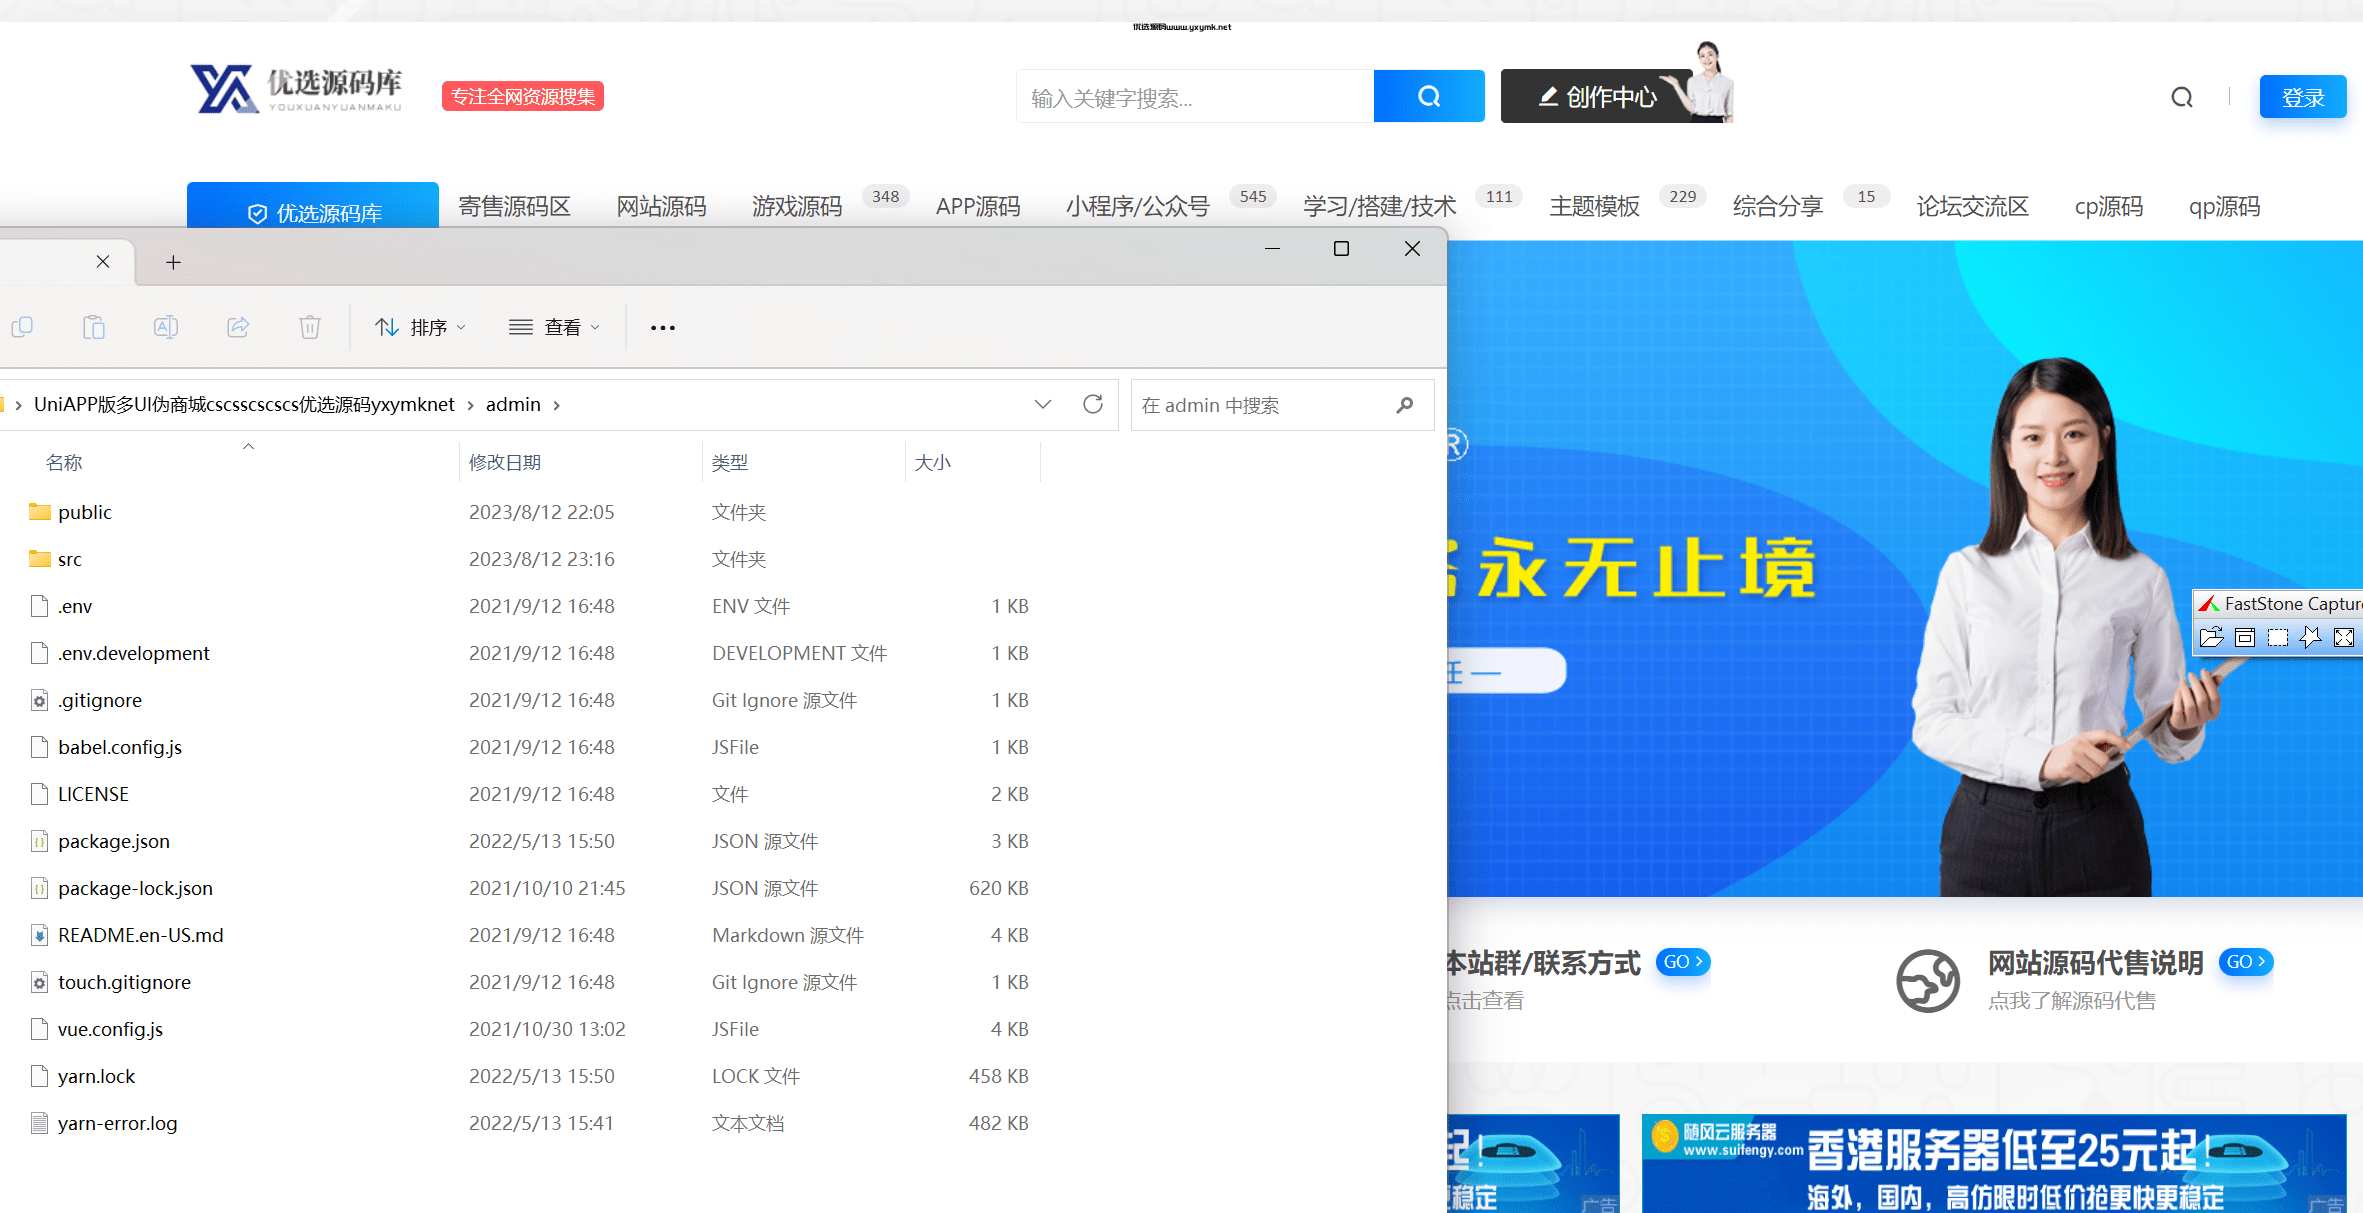This screenshot has width=2363, height=1213.
Task: Open the 网站源码 nav menu item
Action: (661, 207)
